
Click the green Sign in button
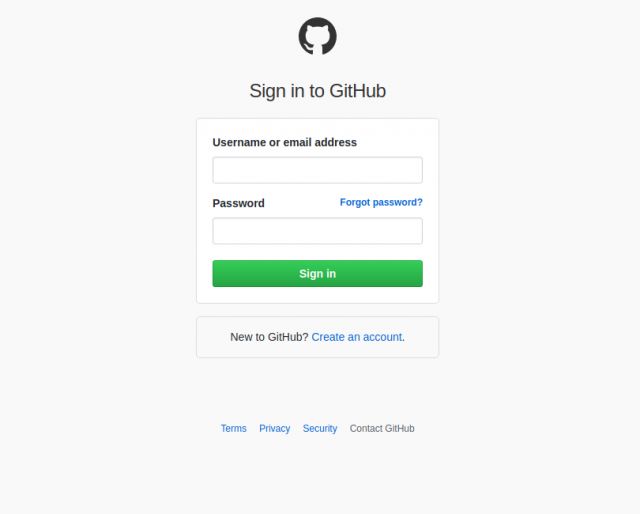(318, 274)
